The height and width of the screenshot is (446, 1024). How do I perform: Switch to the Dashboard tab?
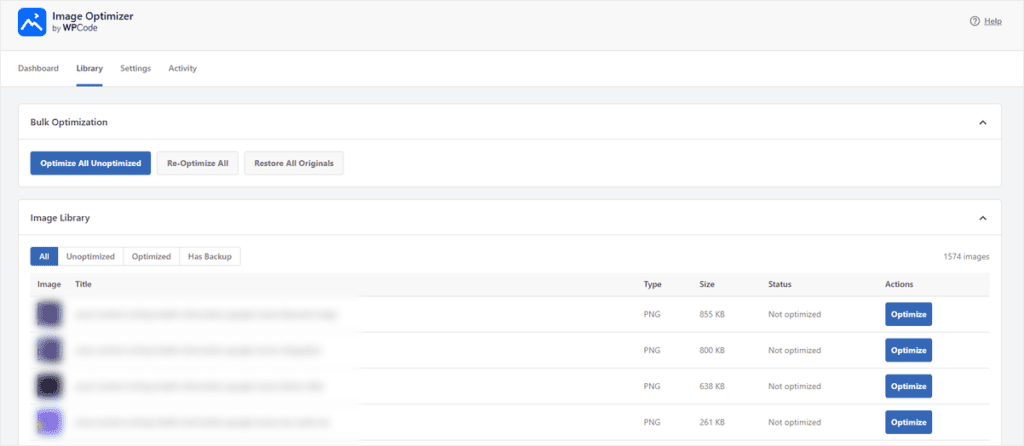click(38, 68)
